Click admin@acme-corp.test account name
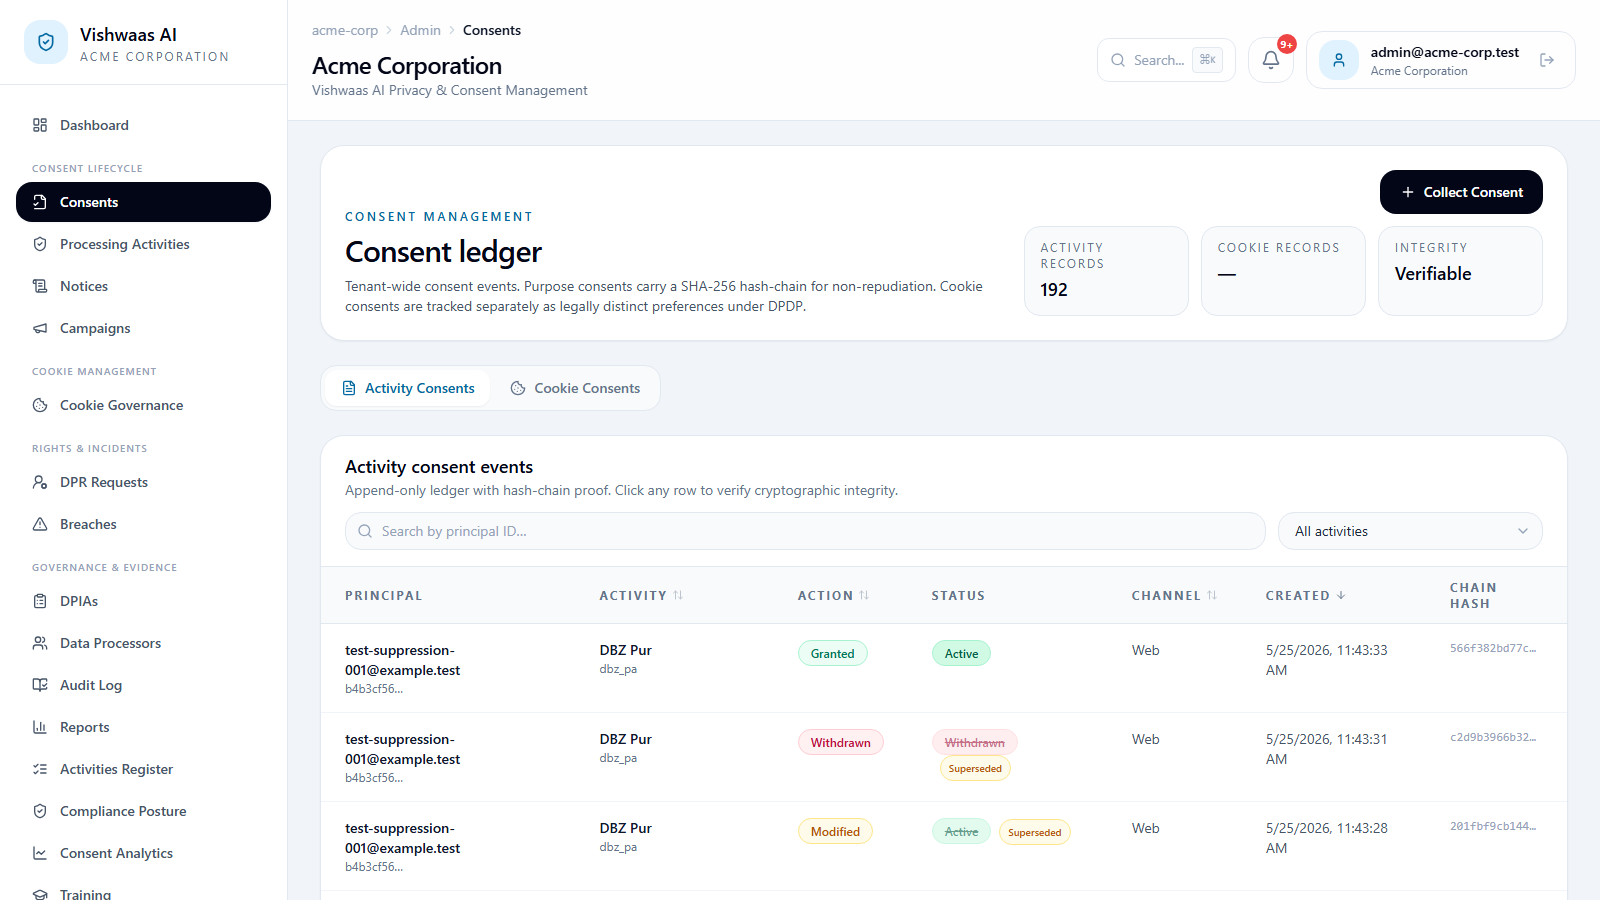Viewport: 1600px width, 900px height. pyautogui.click(x=1444, y=52)
